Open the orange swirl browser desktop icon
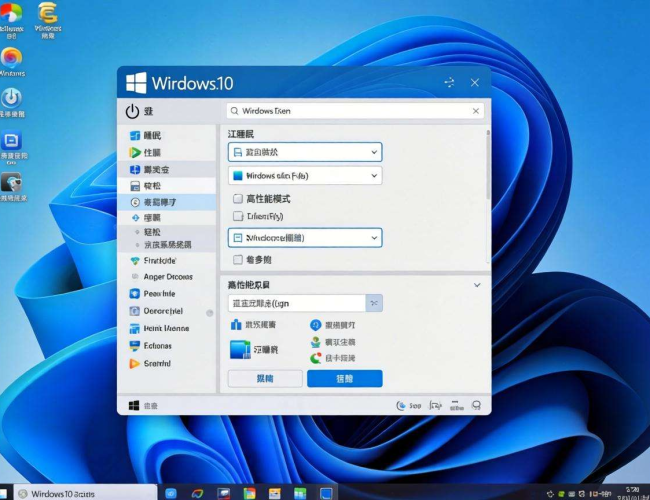Viewport: 650px width, 500px height. [12, 62]
